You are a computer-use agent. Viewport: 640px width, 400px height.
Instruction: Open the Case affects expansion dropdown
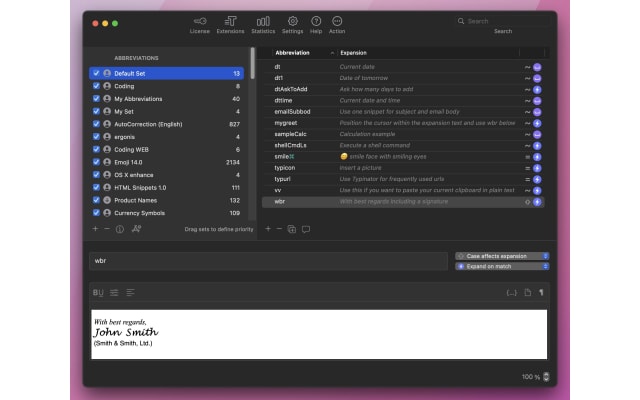click(x=502, y=256)
